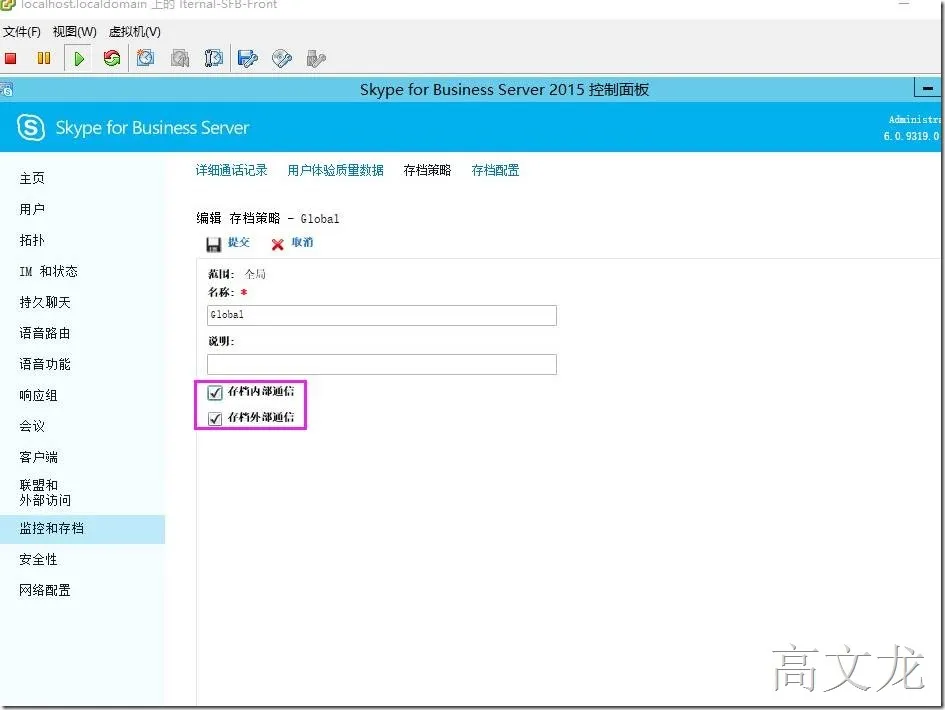Click the Skype for Business logo
This screenshot has height=710, width=945.
[31, 128]
